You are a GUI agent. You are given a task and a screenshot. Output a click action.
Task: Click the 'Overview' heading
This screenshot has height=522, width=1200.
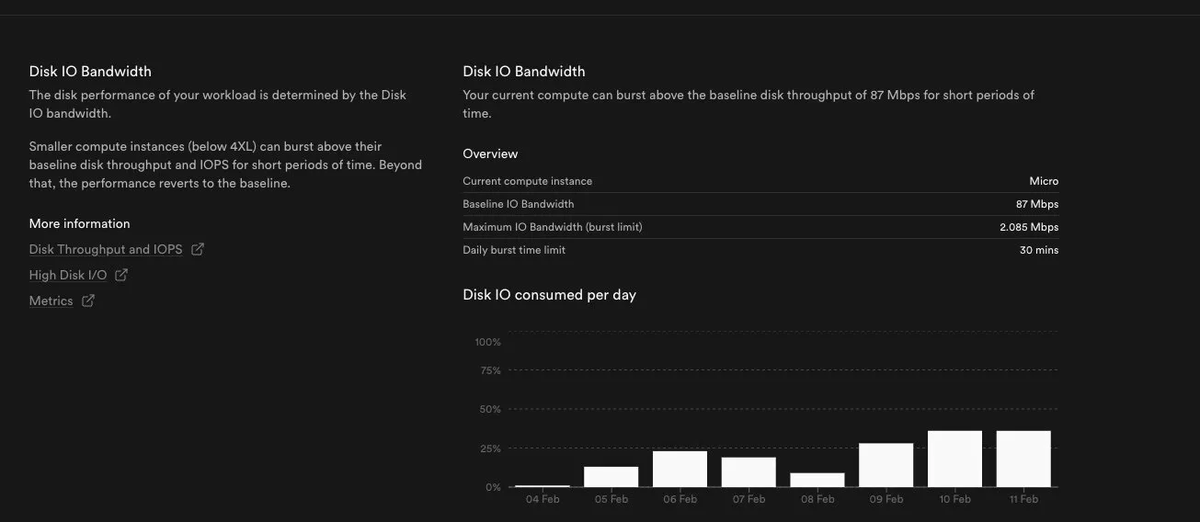tap(490, 154)
